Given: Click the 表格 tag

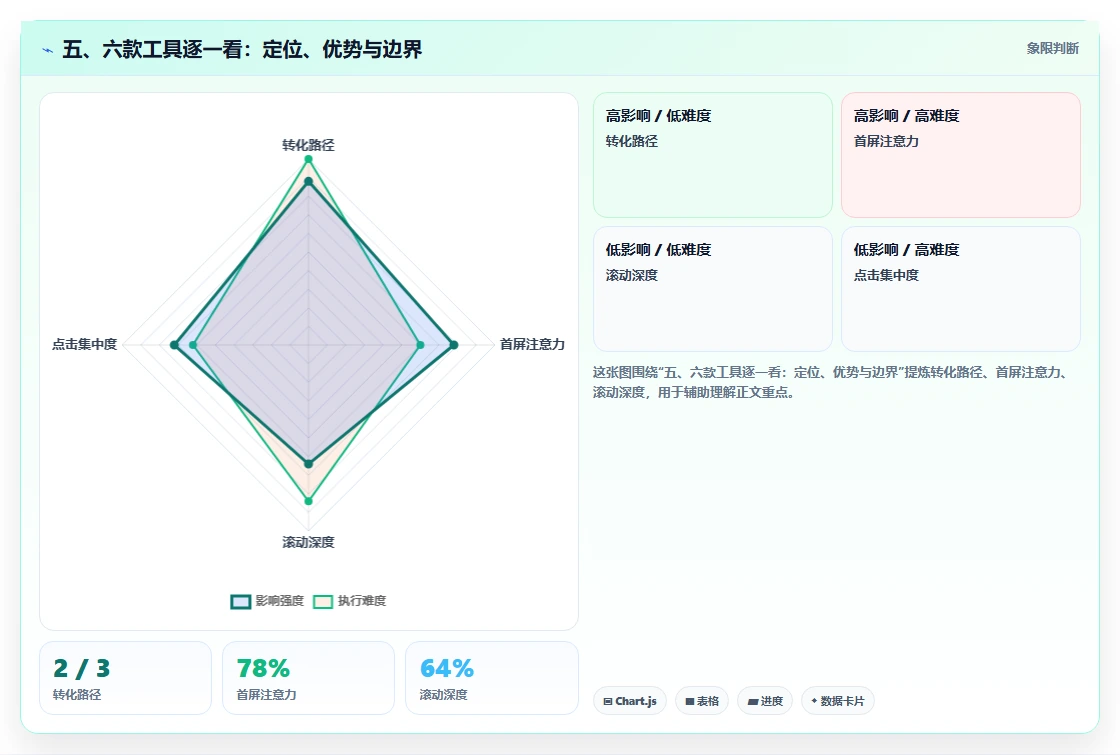Looking at the screenshot, I should pos(702,701).
